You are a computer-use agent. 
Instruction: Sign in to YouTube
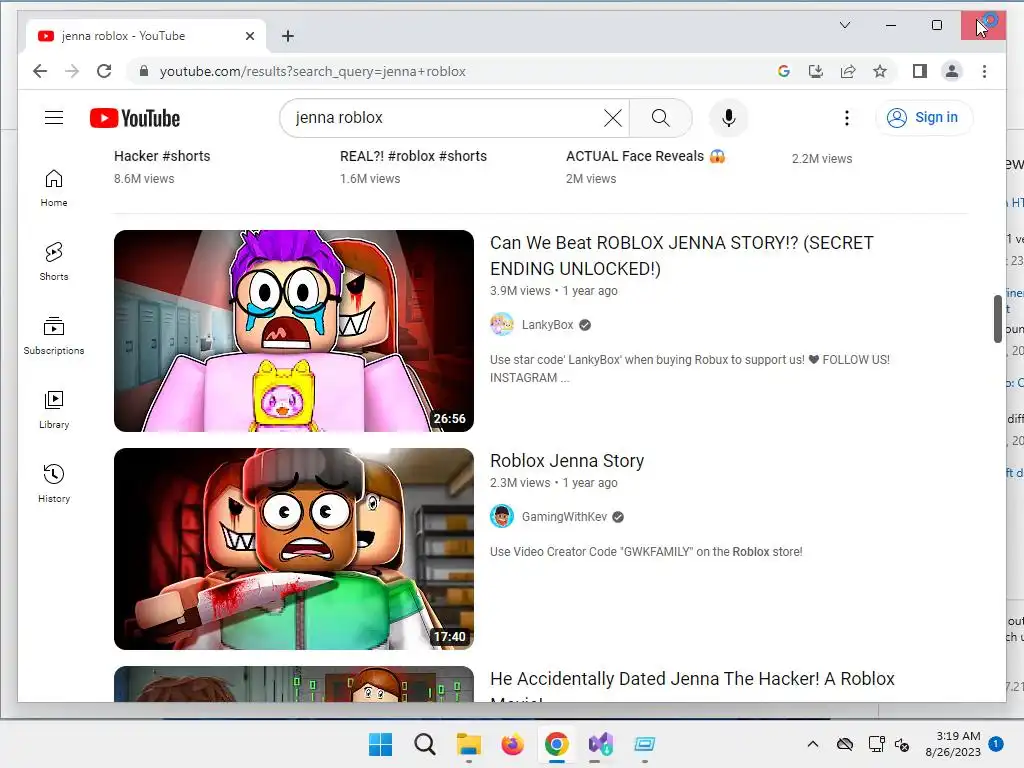[923, 118]
